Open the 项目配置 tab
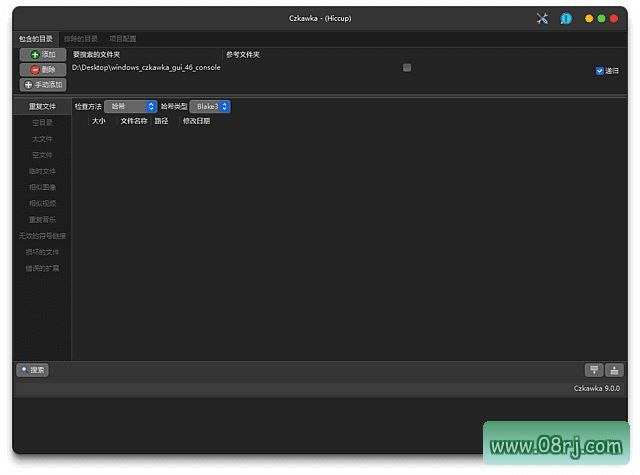The image size is (640, 475). pyautogui.click(x=122, y=39)
